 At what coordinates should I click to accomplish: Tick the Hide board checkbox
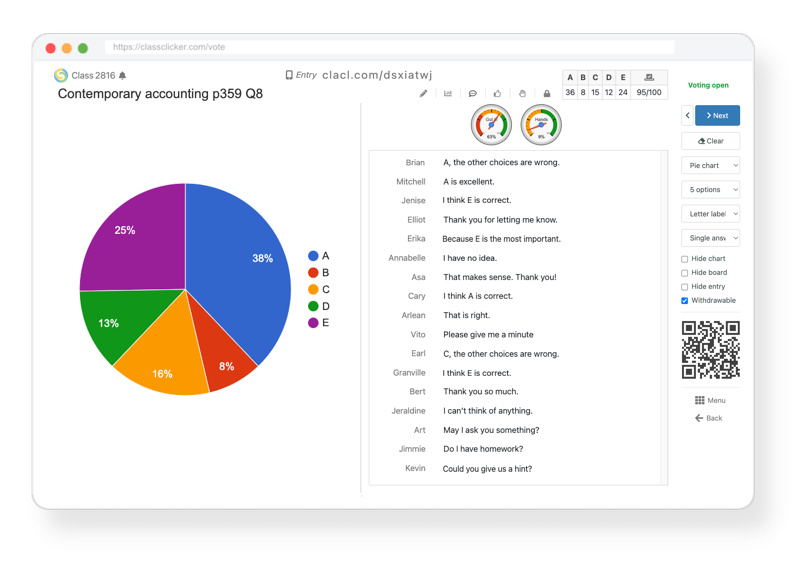click(x=684, y=273)
